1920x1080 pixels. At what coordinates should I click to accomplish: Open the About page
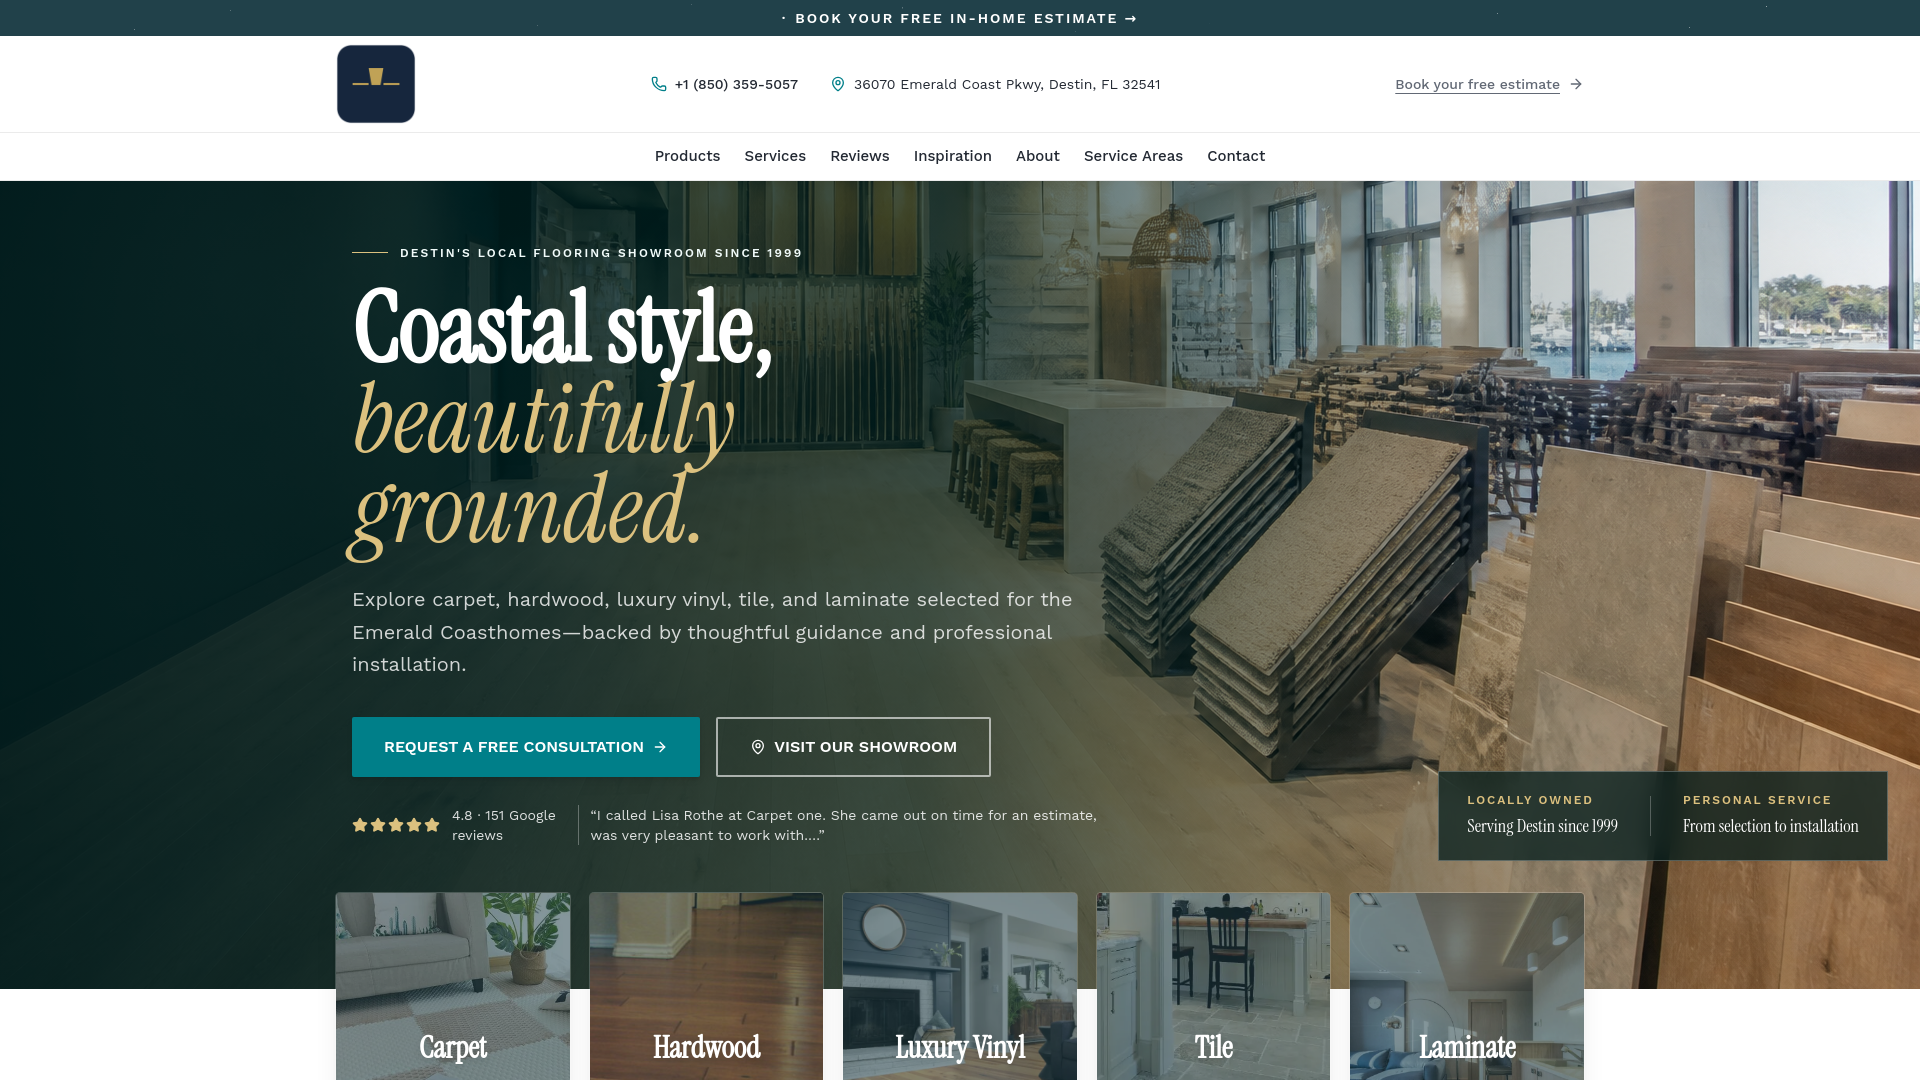click(x=1038, y=156)
